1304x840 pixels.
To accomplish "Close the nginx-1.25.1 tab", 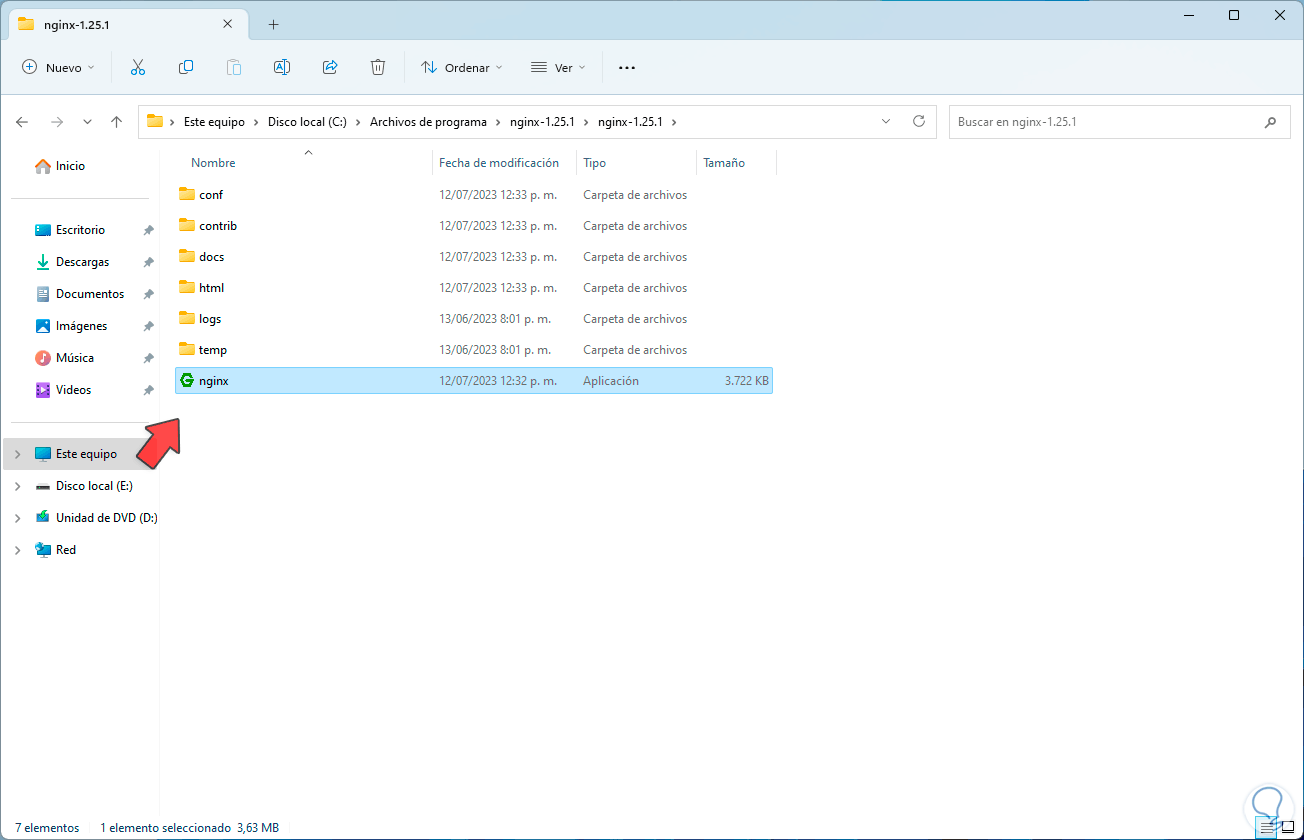I will tap(227, 24).
